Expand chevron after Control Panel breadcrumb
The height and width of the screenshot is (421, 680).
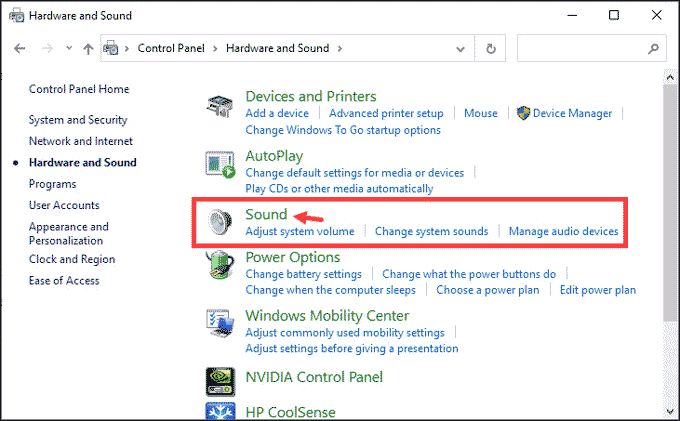pos(215,49)
